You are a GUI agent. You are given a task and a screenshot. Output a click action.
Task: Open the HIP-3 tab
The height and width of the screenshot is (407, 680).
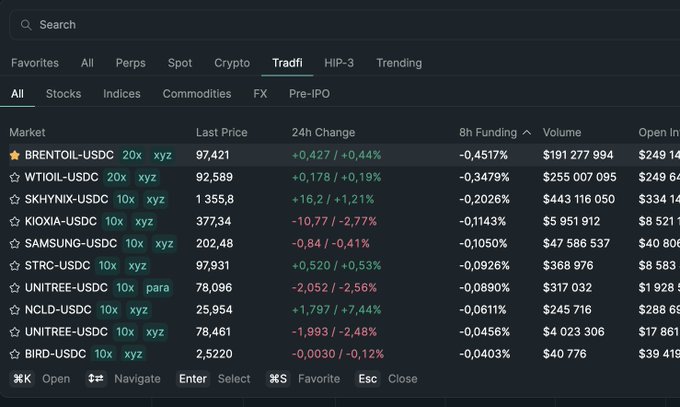click(x=339, y=63)
